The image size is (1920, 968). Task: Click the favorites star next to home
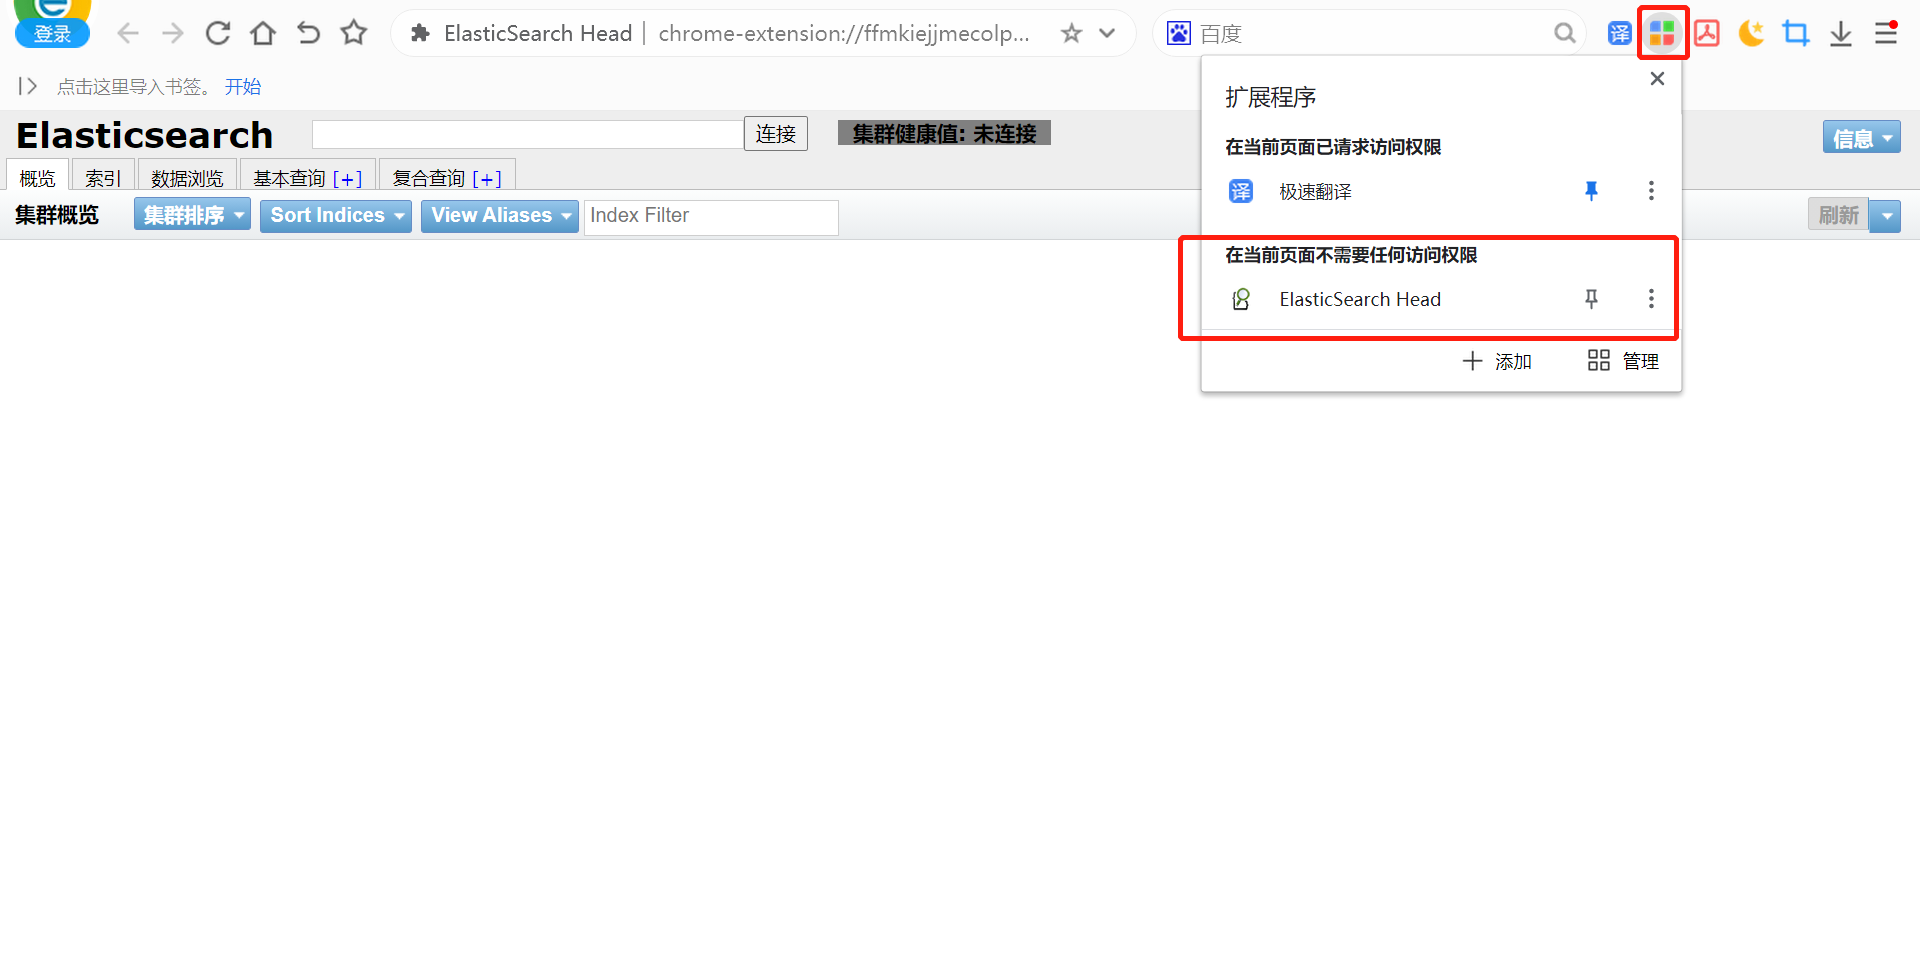[354, 33]
